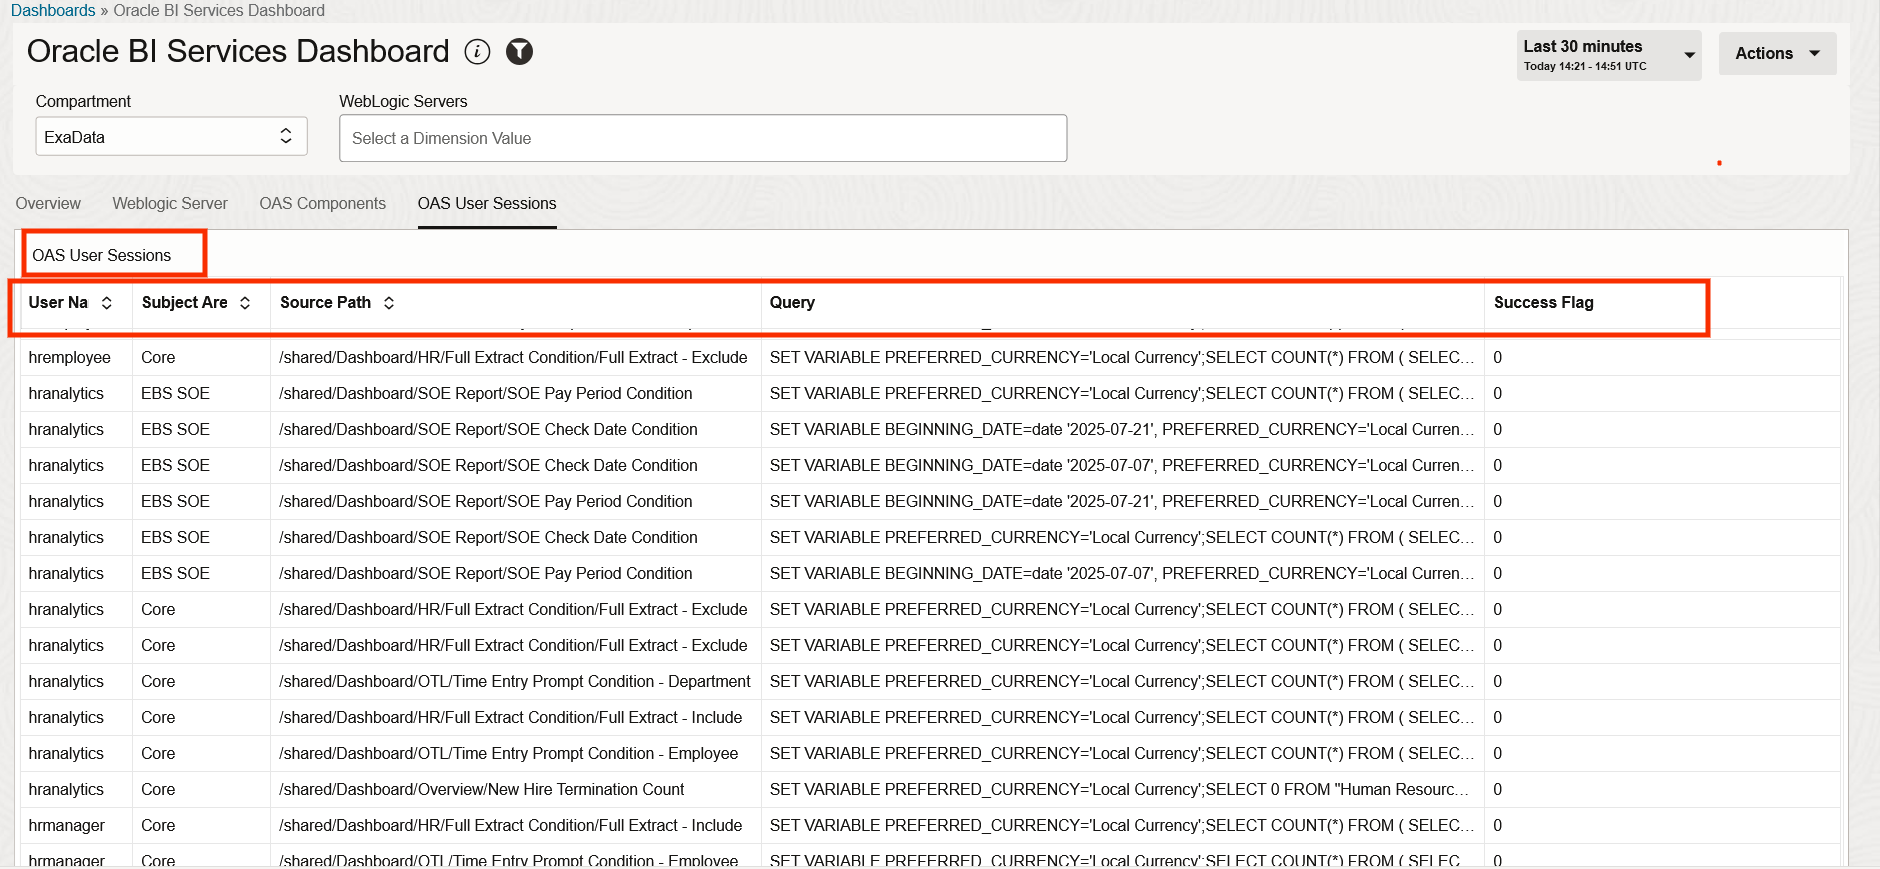Viewport: 1880px width, 869px height.
Task: Click the Oracle BI Services Dashboard breadcrumb
Action: click(219, 10)
